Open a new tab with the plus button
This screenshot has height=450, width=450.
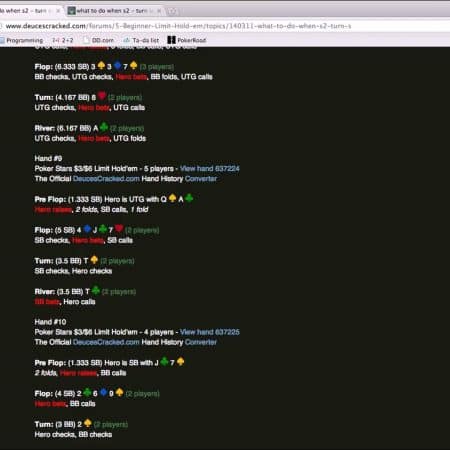(x=172, y=11)
